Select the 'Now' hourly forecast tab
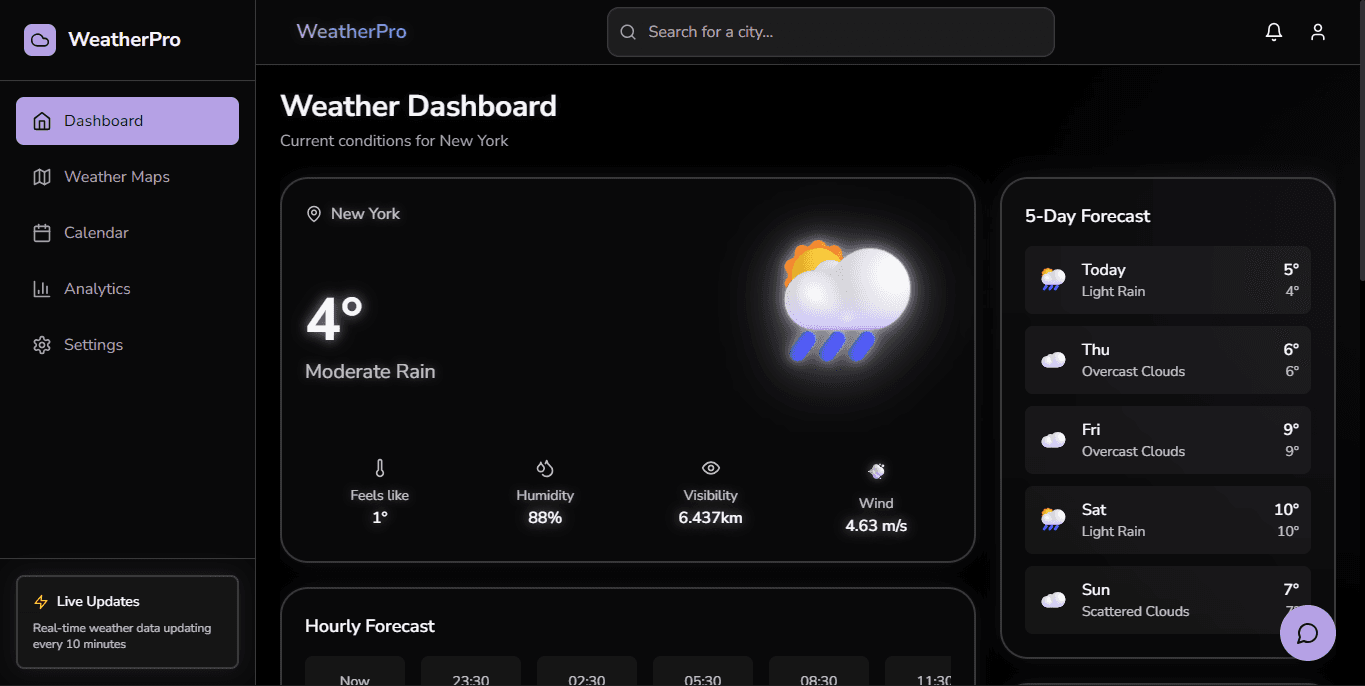The width and height of the screenshot is (1365, 686). tap(355, 676)
